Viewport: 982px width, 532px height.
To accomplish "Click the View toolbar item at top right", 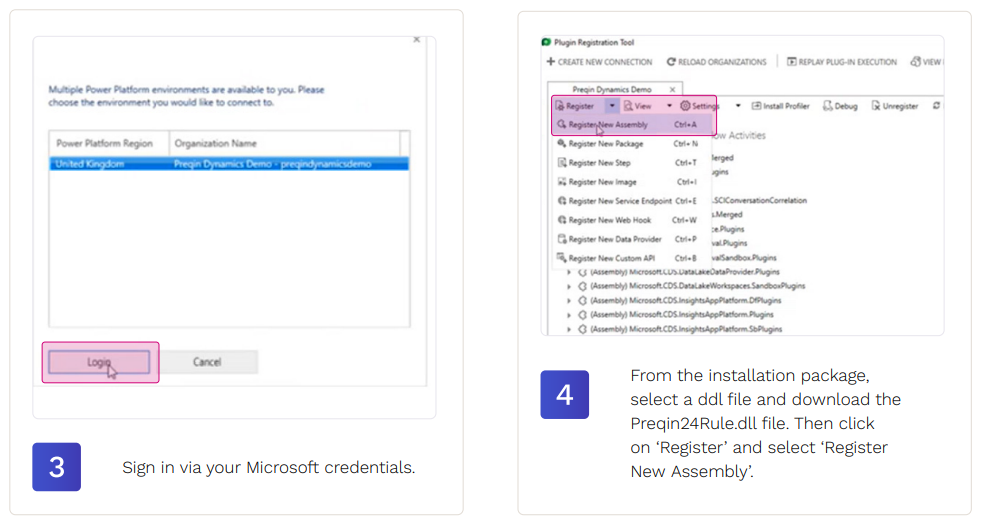I will (927, 61).
